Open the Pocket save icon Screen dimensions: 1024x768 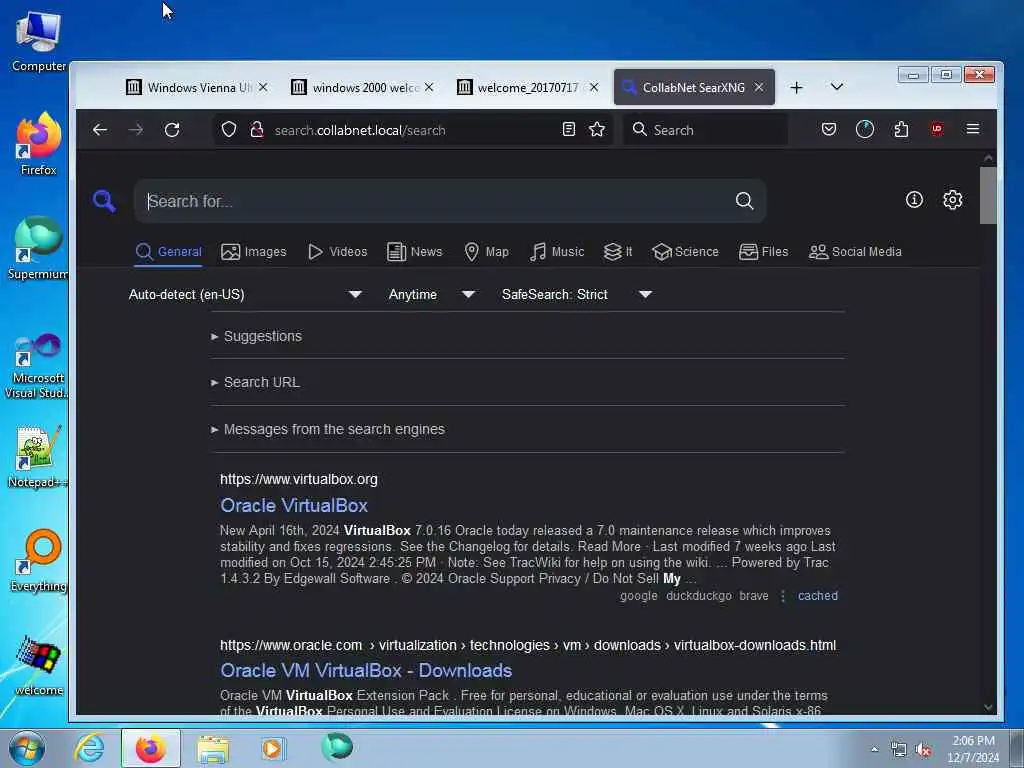pos(829,129)
